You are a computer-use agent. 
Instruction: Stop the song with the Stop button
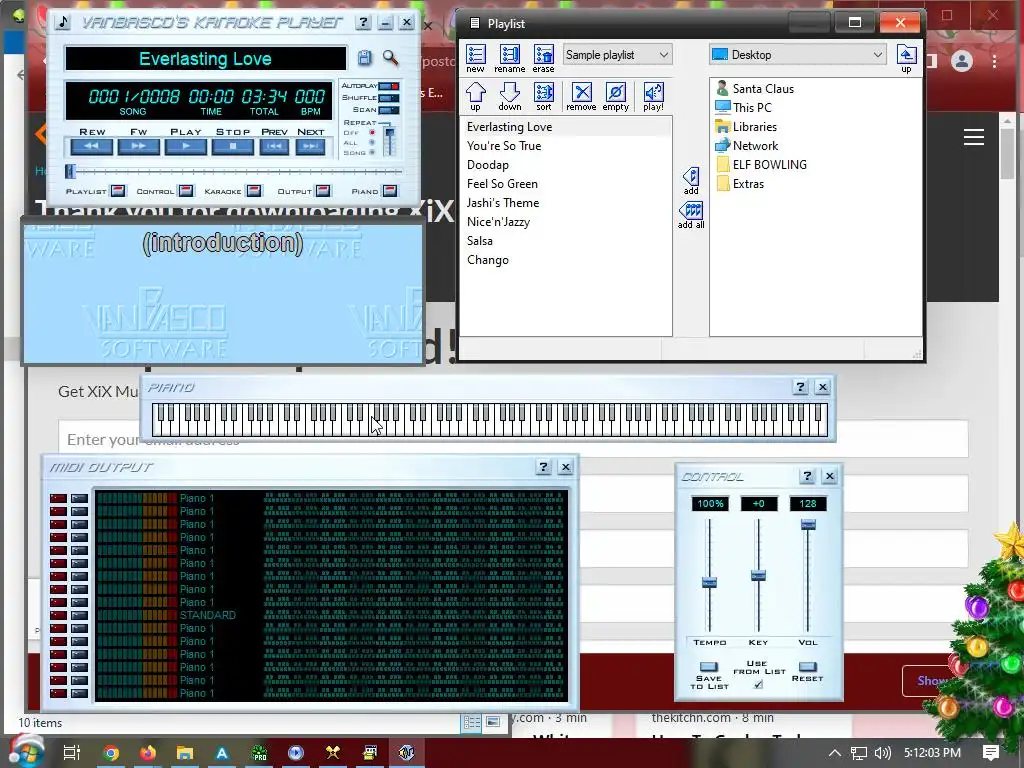point(232,146)
